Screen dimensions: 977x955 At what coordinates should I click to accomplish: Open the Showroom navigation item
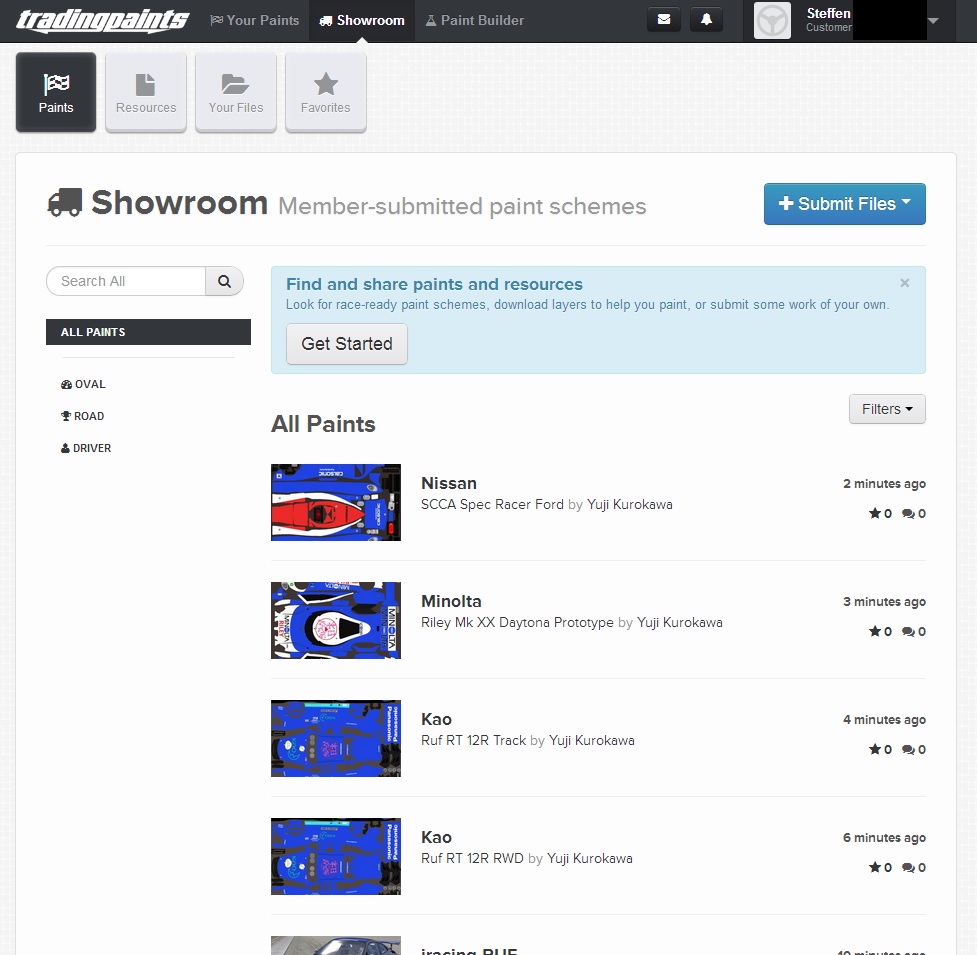click(361, 21)
